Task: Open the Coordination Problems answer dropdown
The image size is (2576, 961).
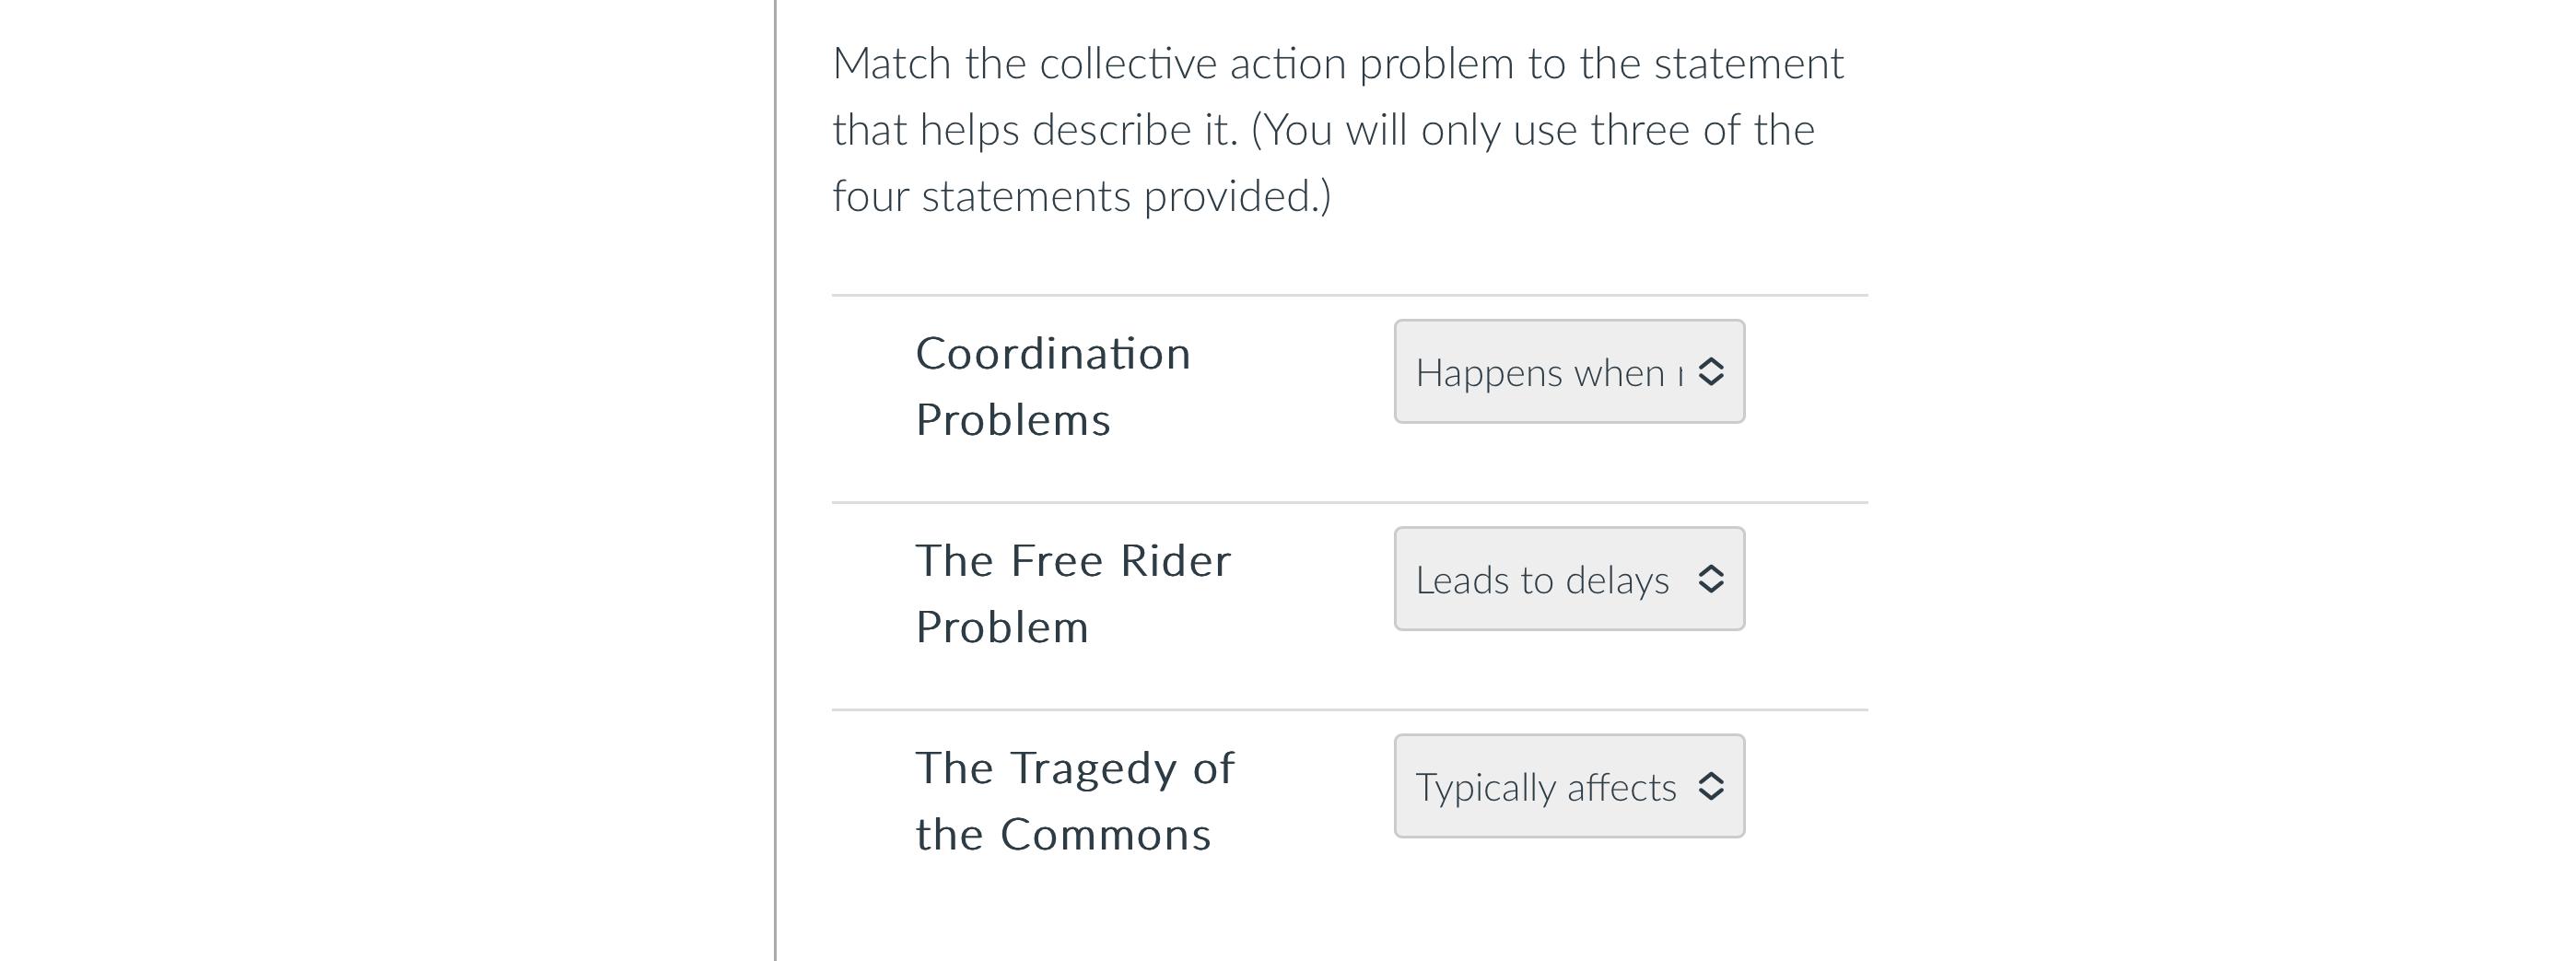Action: click(x=1568, y=372)
